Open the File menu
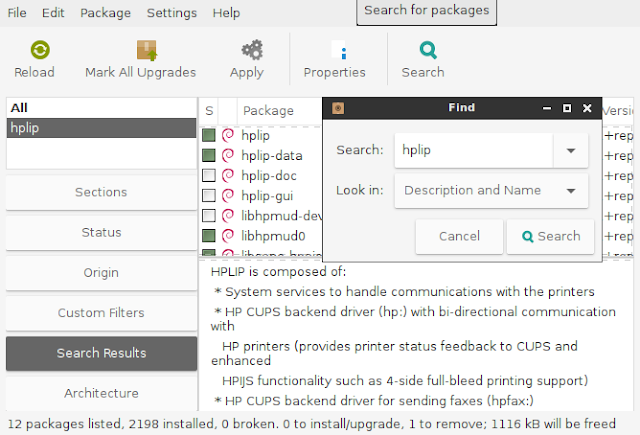 click(x=17, y=13)
